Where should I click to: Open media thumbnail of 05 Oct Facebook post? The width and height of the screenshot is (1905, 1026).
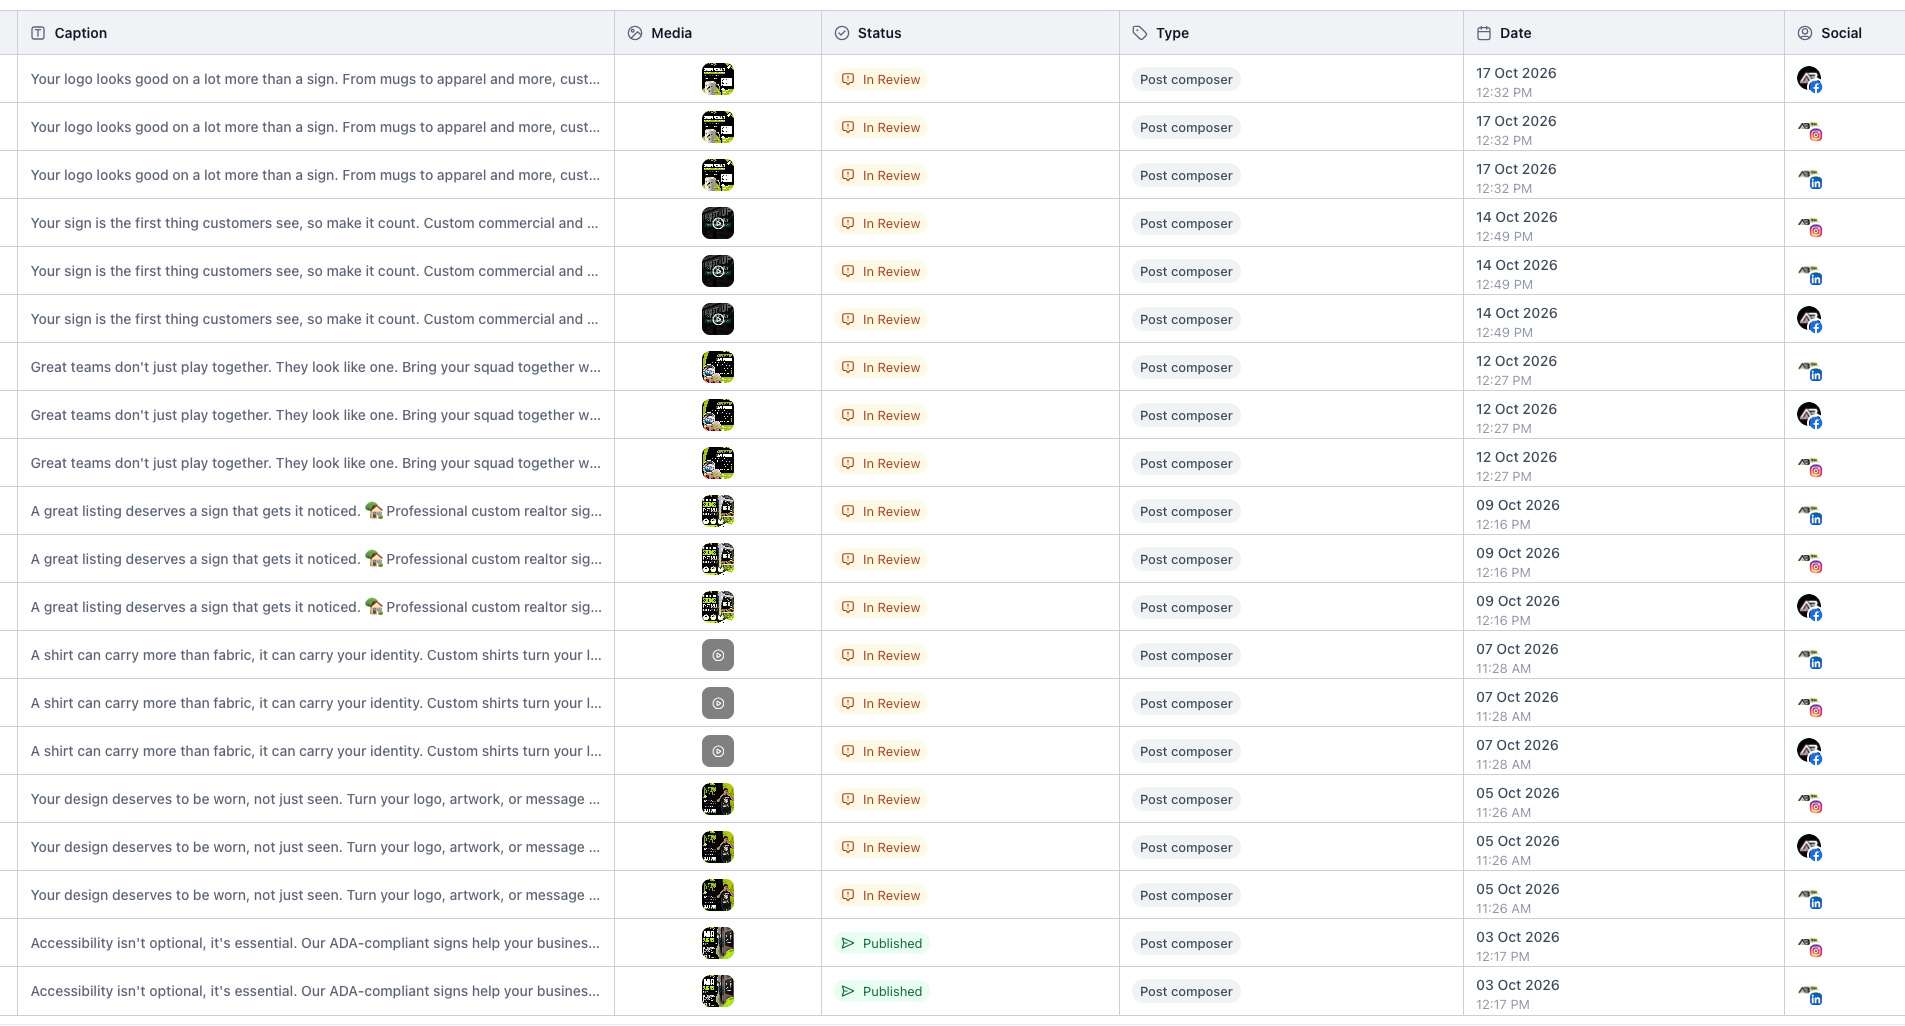tap(718, 847)
